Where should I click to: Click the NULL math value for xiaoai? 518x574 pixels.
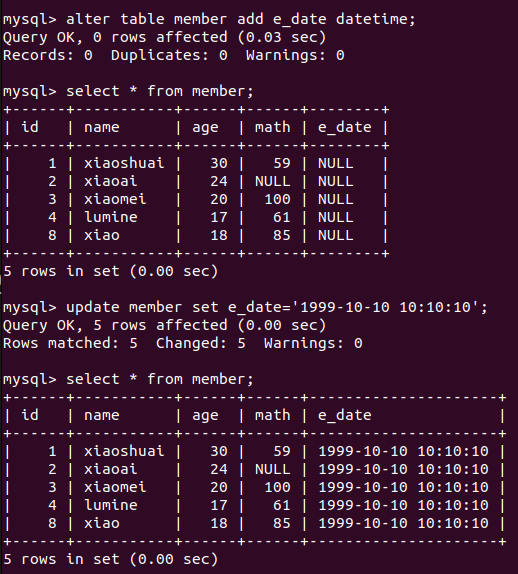272,181
